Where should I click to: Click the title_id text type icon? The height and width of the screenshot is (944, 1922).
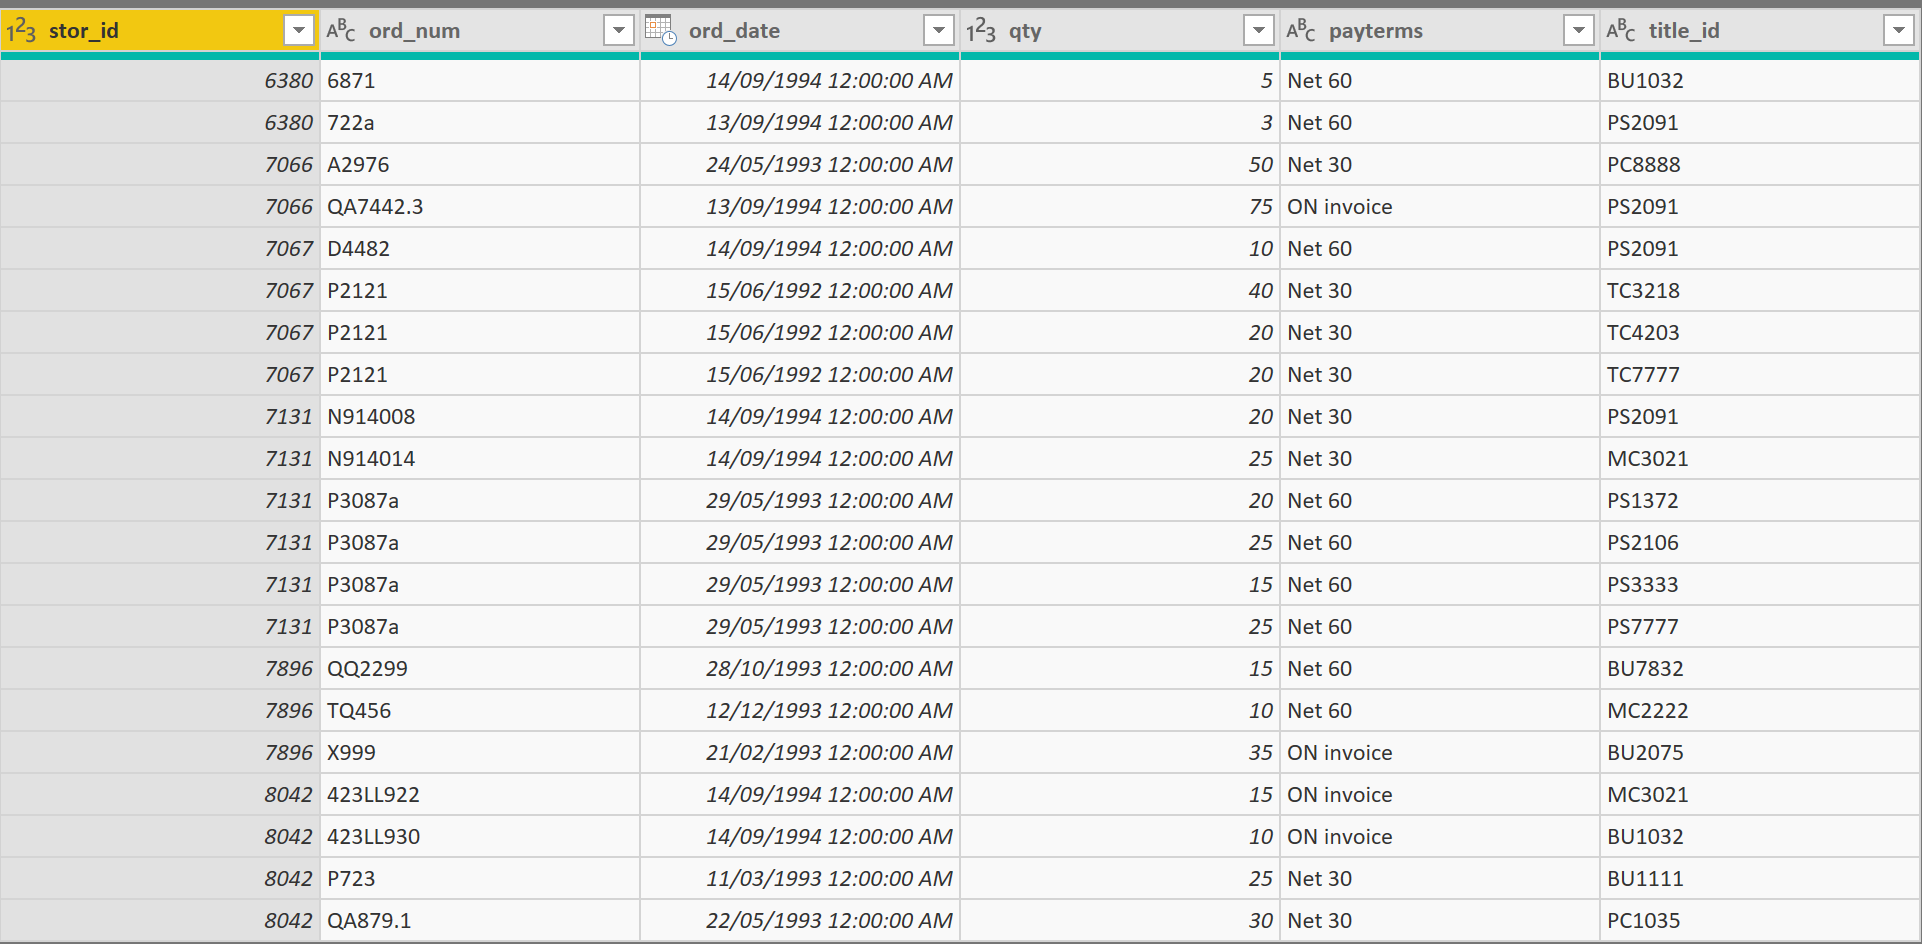pyautogui.click(x=1621, y=31)
